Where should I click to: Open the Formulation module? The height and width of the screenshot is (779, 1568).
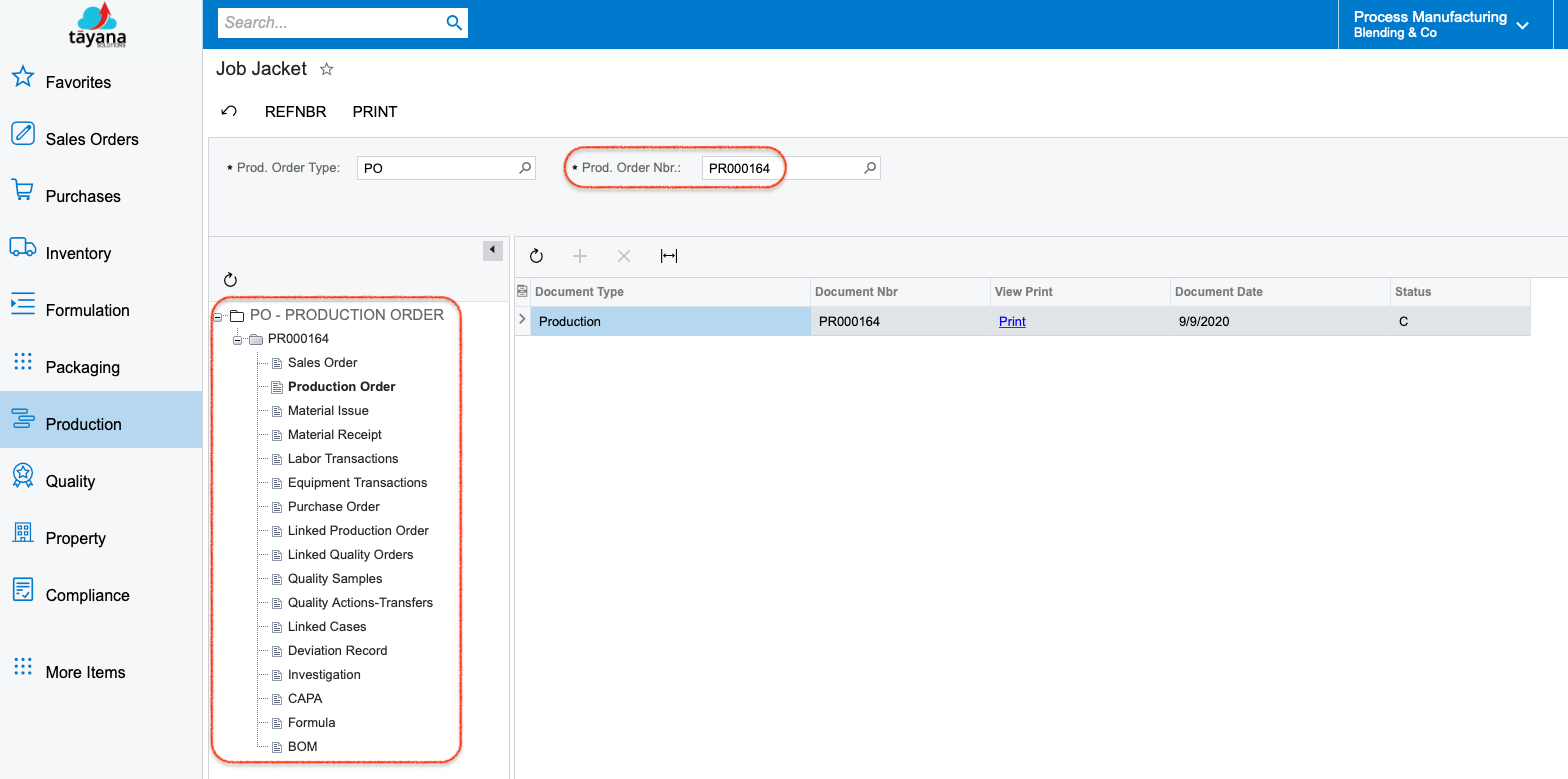(x=101, y=310)
